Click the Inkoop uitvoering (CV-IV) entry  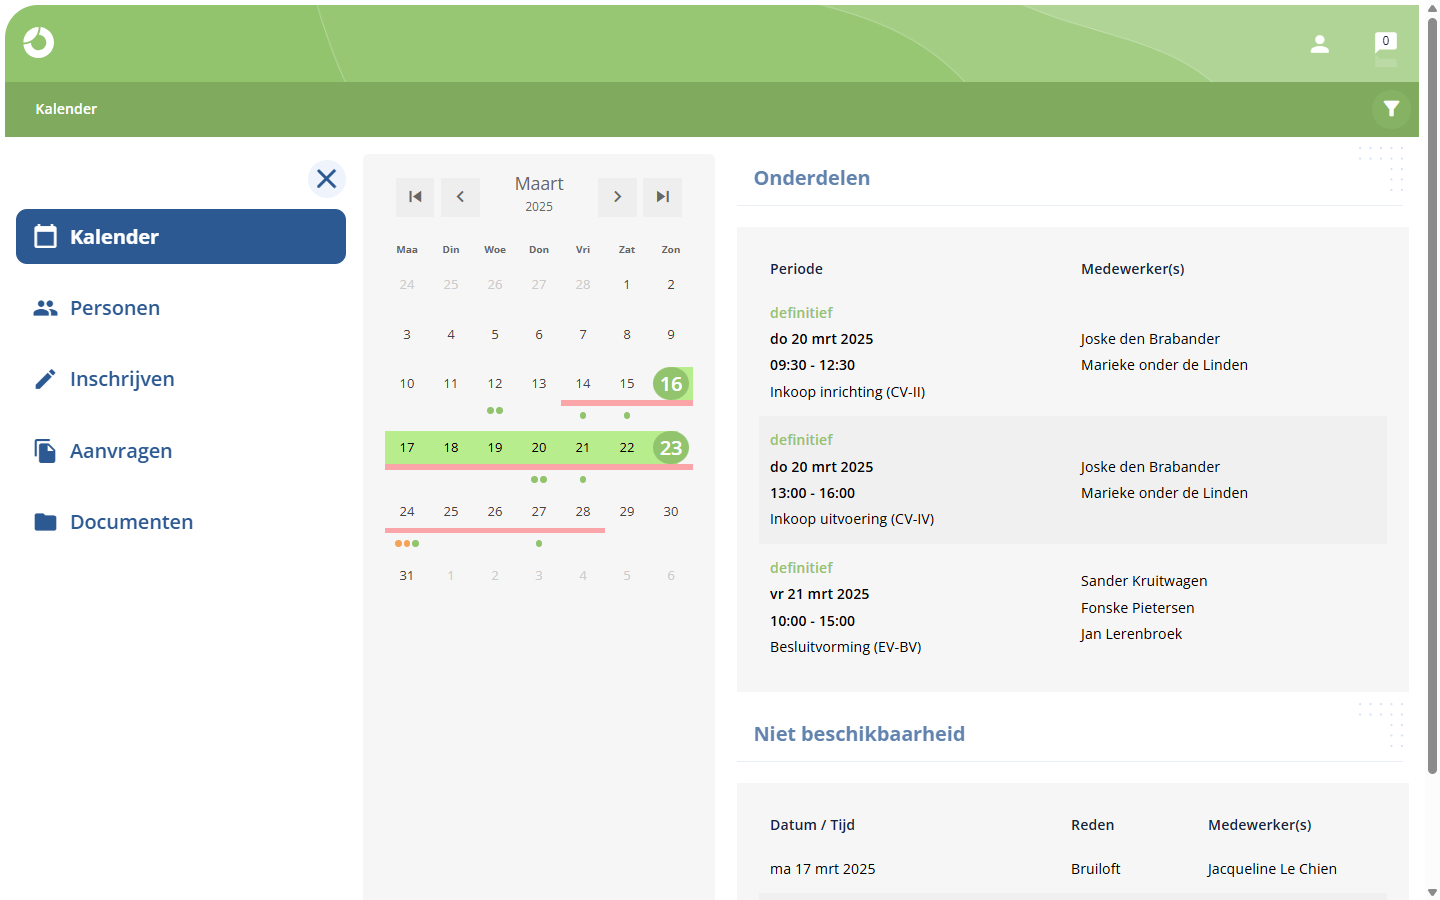(1073, 480)
